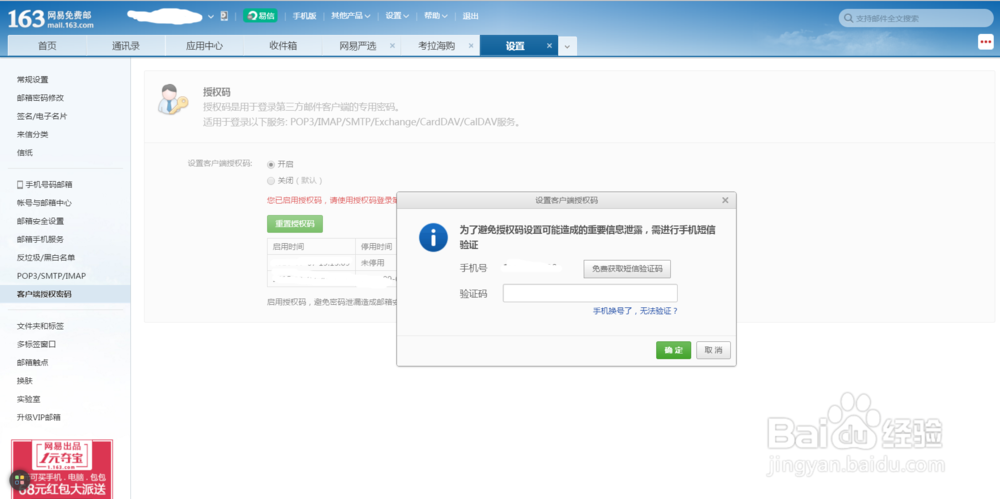The width and height of the screenshot is (1000, 499).
Task: Switch to the 通讯录 tab
Action: (126, 46)
